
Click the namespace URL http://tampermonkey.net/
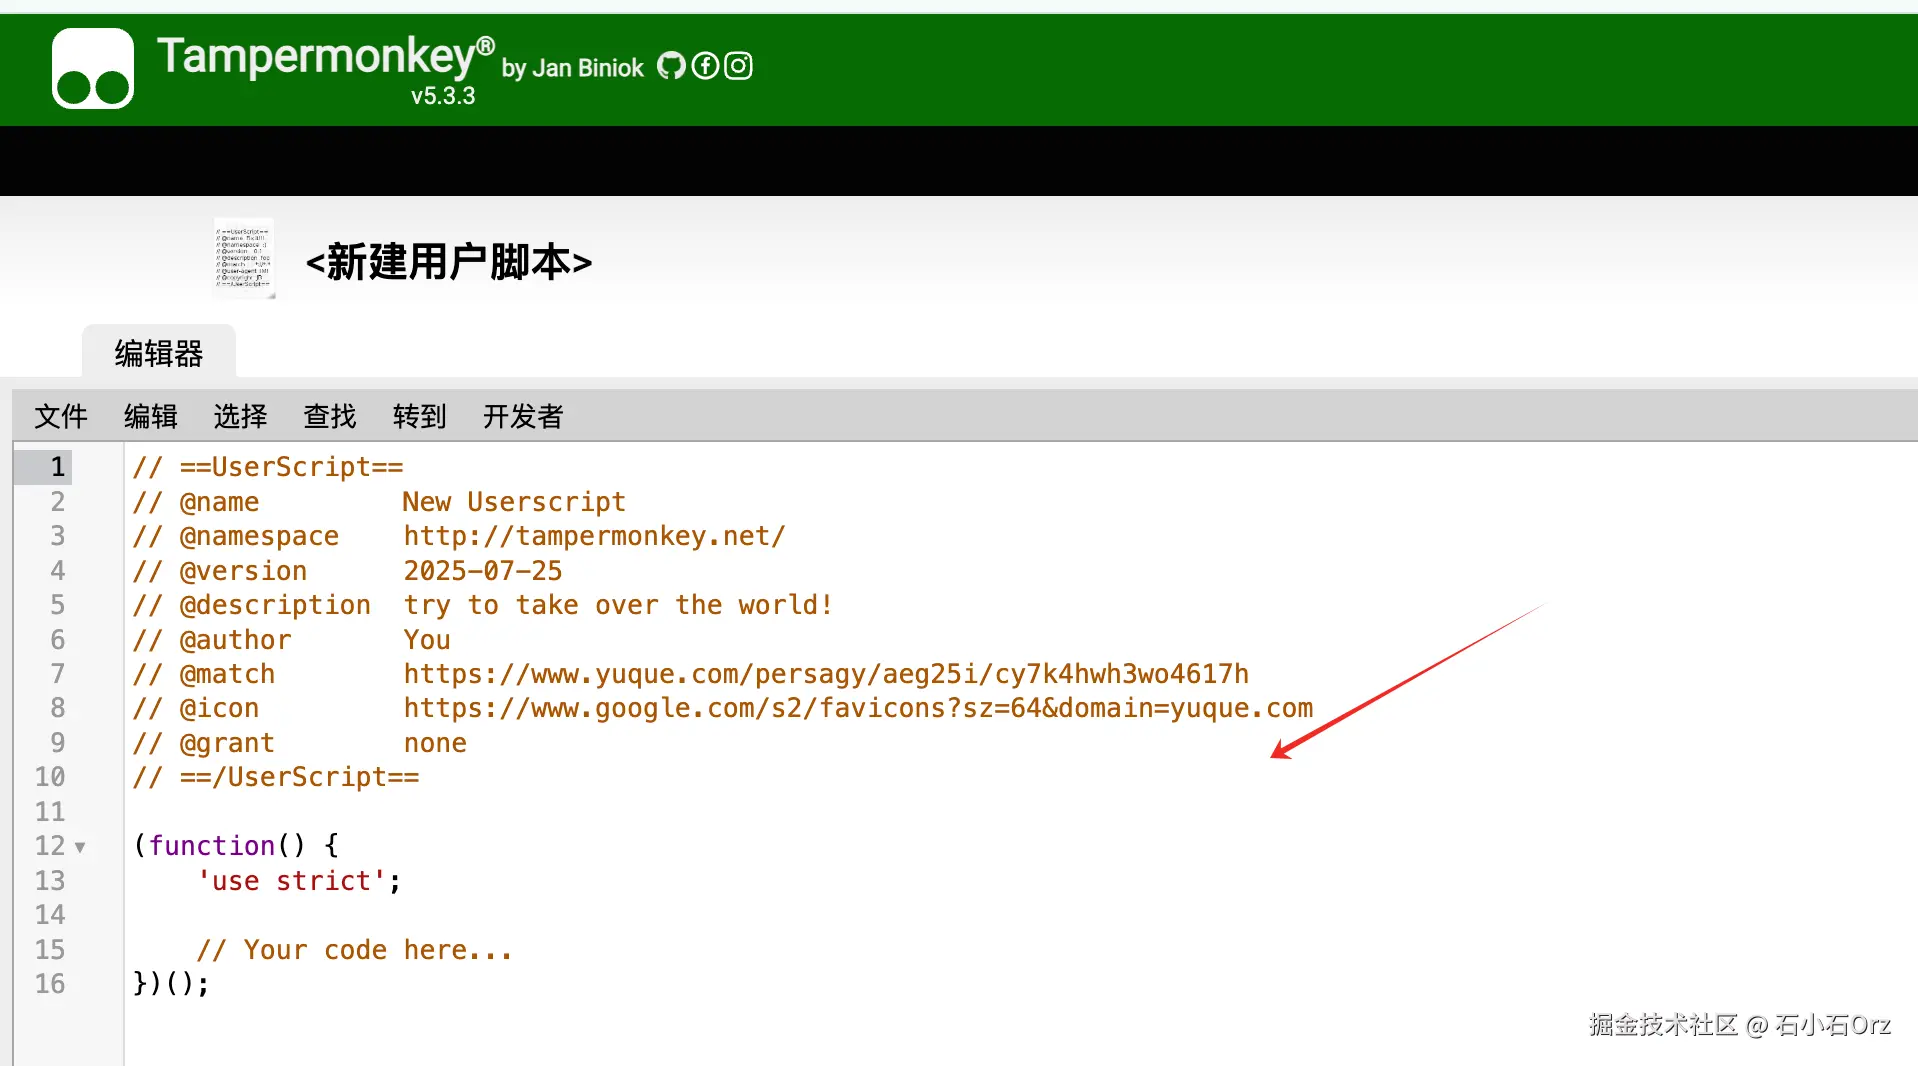tap(595, 536)
